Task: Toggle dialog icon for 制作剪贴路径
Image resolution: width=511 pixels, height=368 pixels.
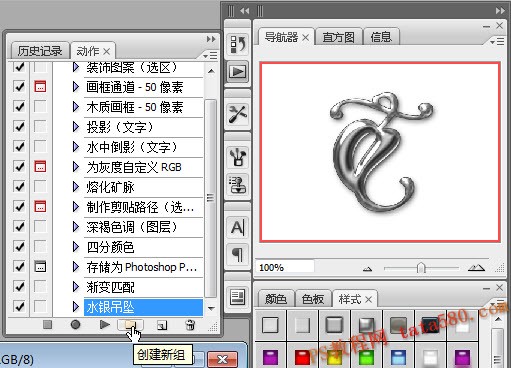Action: [40, 206]
